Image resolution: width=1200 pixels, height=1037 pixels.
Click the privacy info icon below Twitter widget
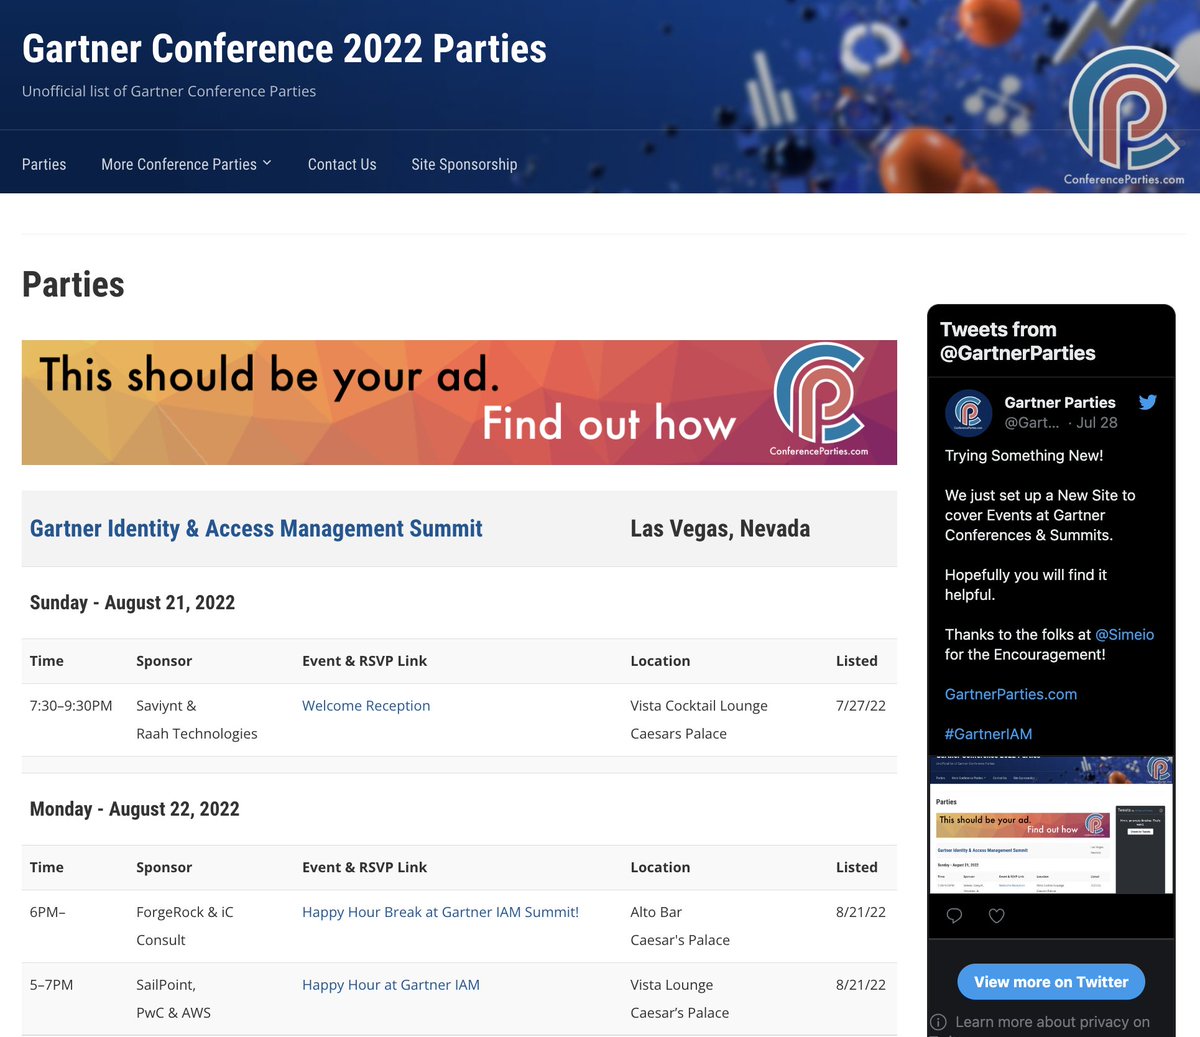tap(938, 1022)
